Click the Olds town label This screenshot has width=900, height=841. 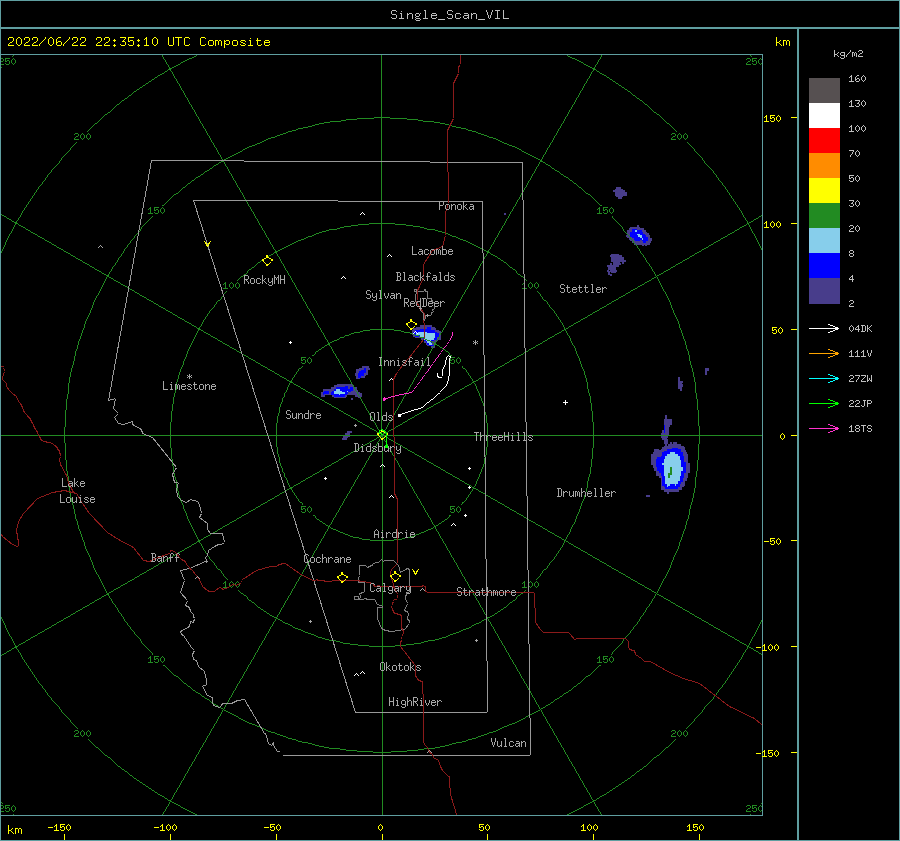(x=381, y=417)
